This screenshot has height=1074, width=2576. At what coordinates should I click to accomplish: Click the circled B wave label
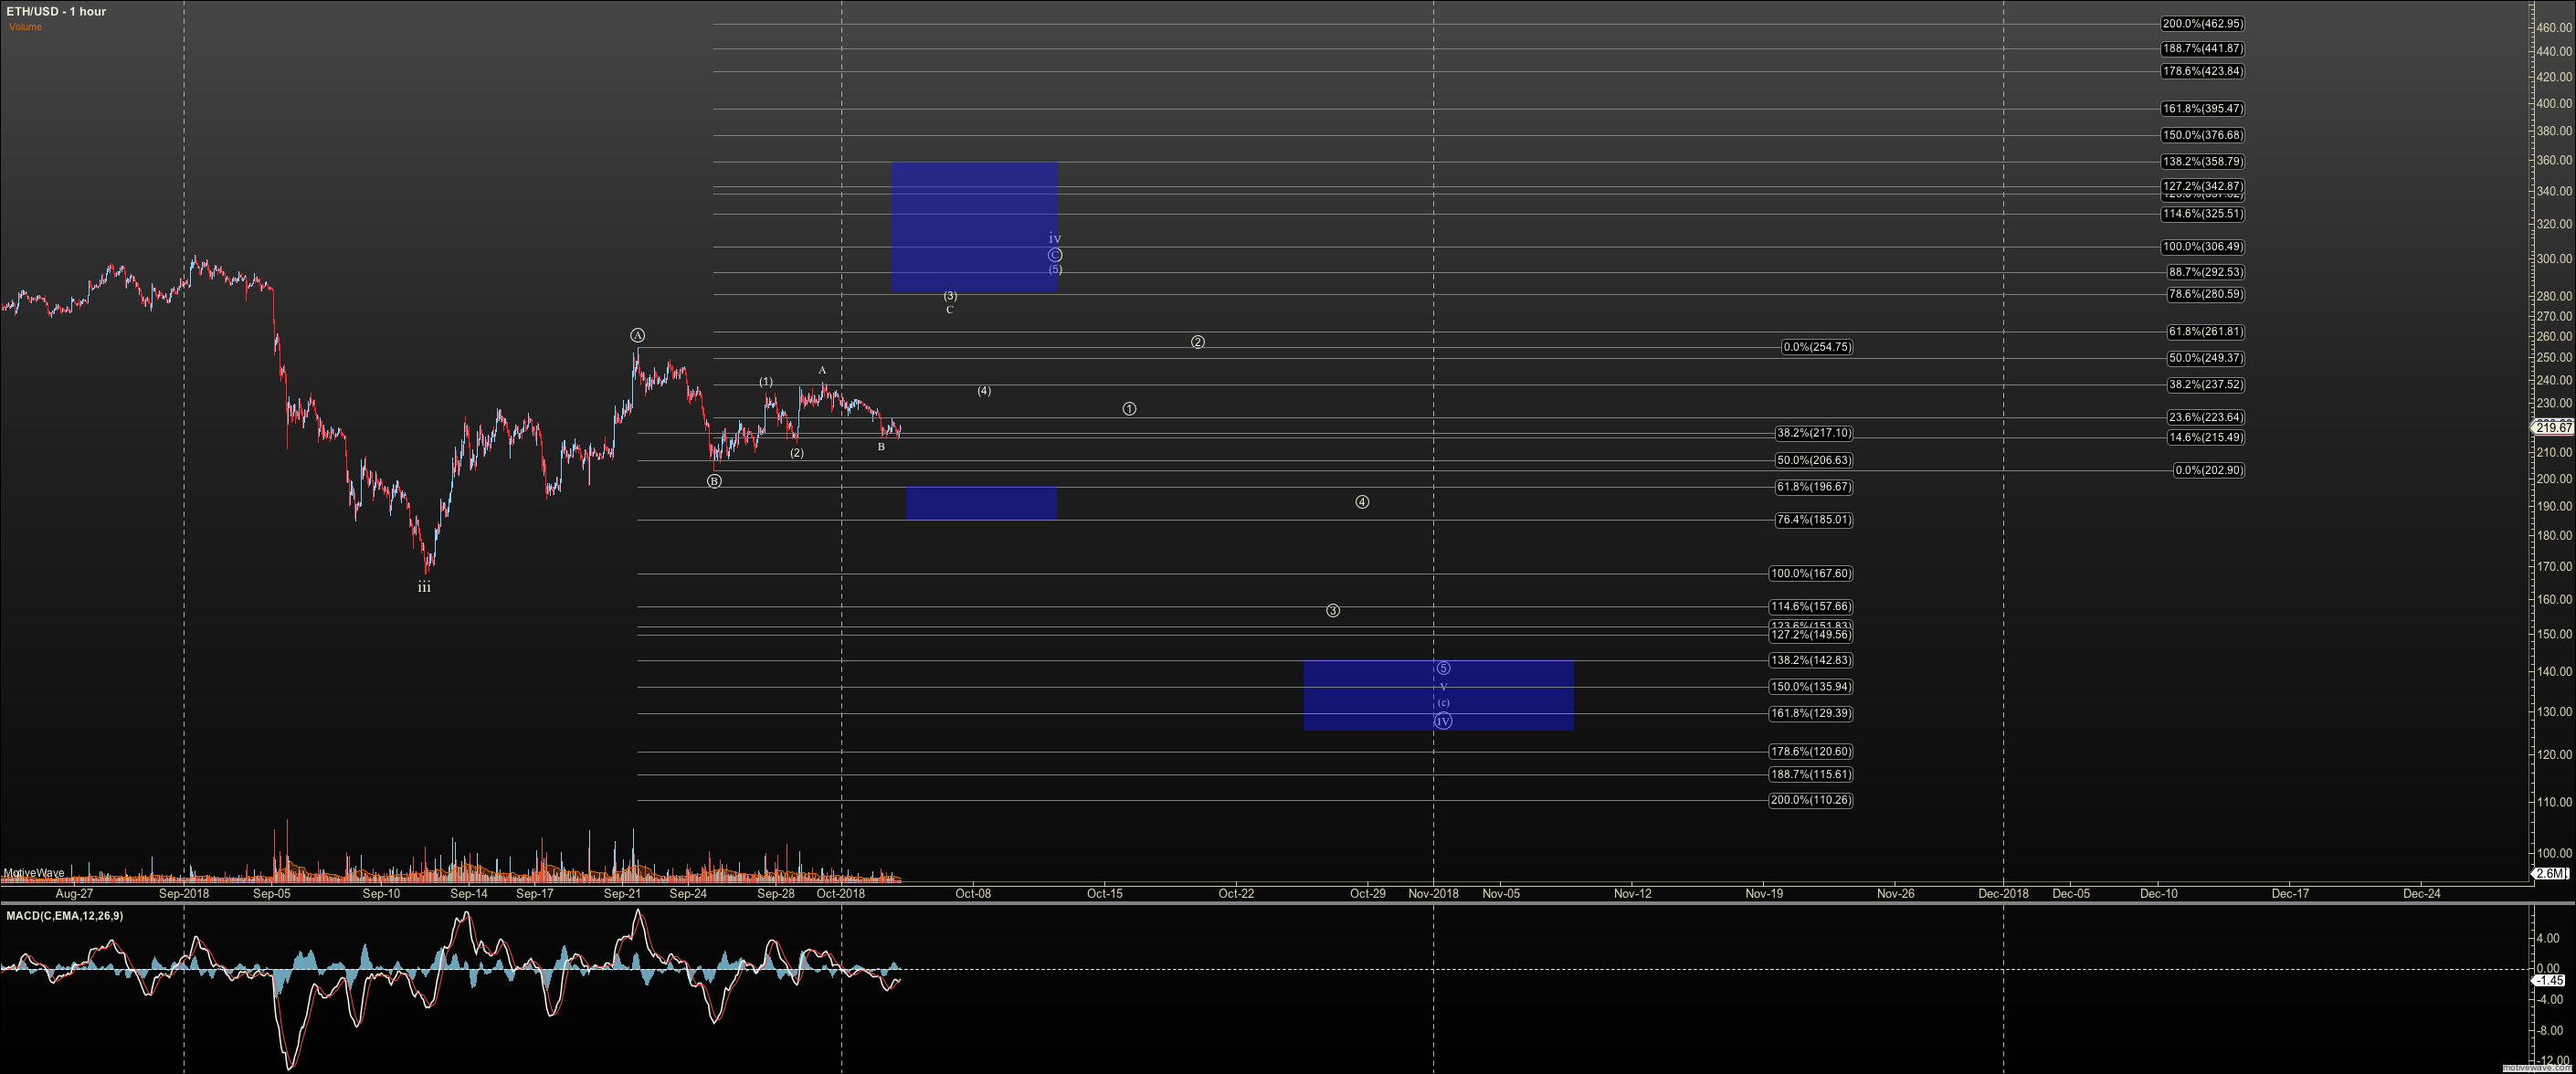point(714,482)
